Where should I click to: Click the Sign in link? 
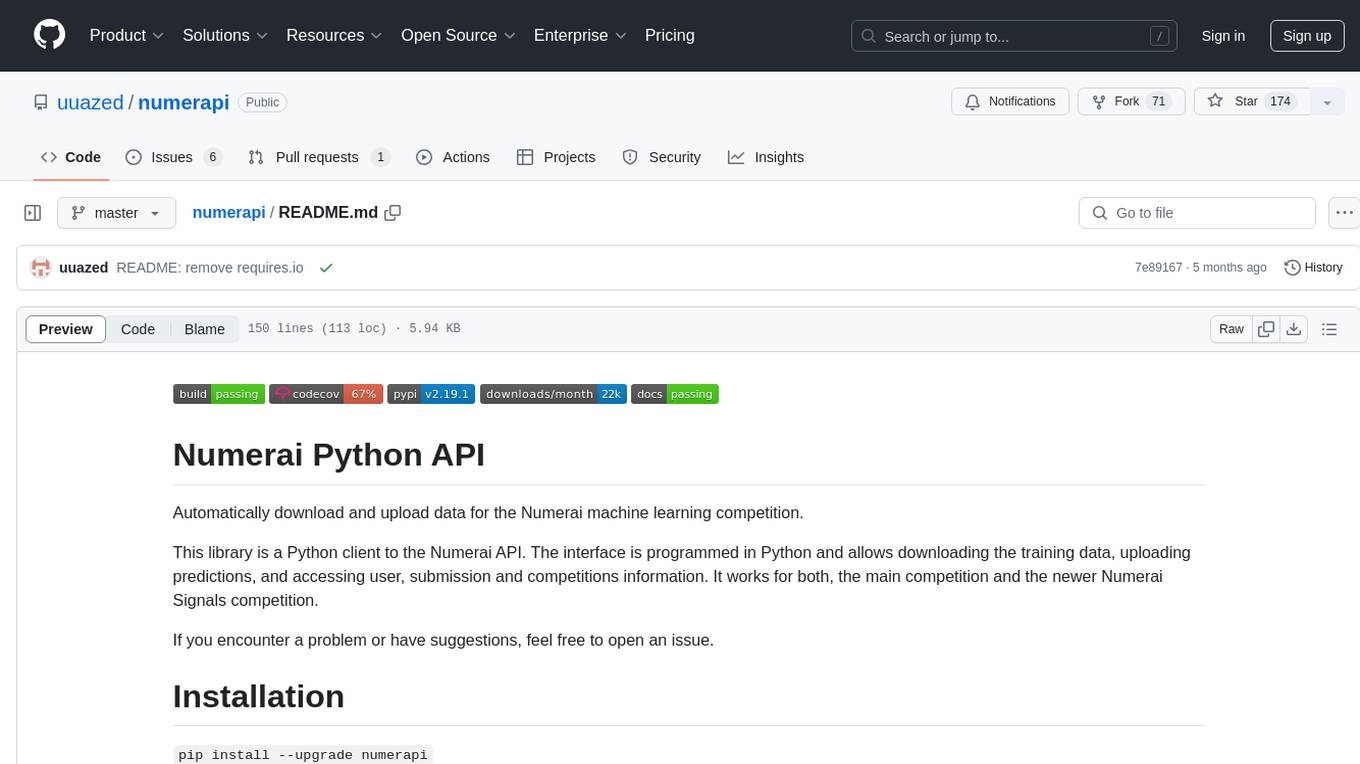point(1223,36)
